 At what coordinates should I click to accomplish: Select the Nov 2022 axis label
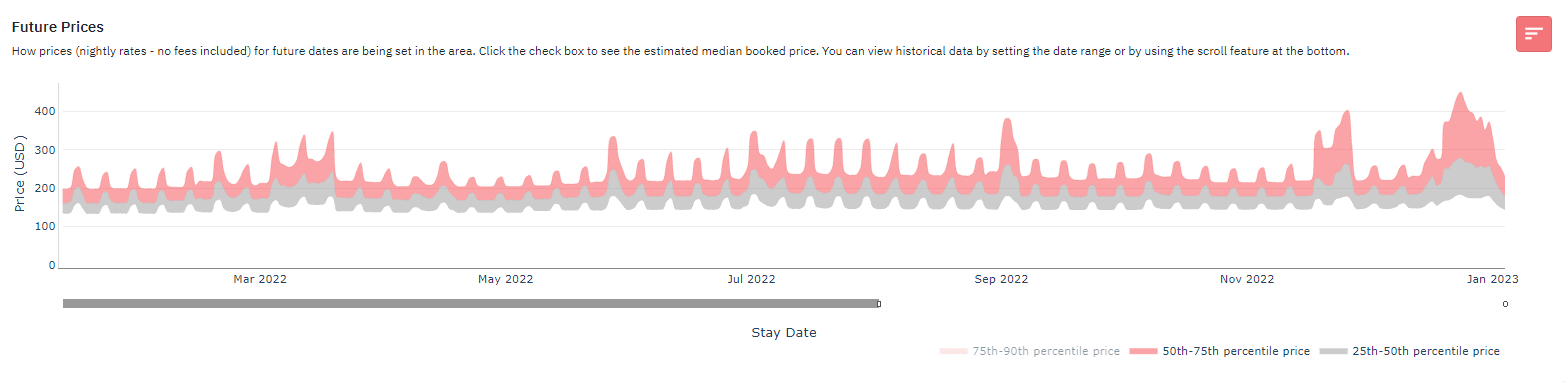pyautogui.click(x=1247, y=279)
